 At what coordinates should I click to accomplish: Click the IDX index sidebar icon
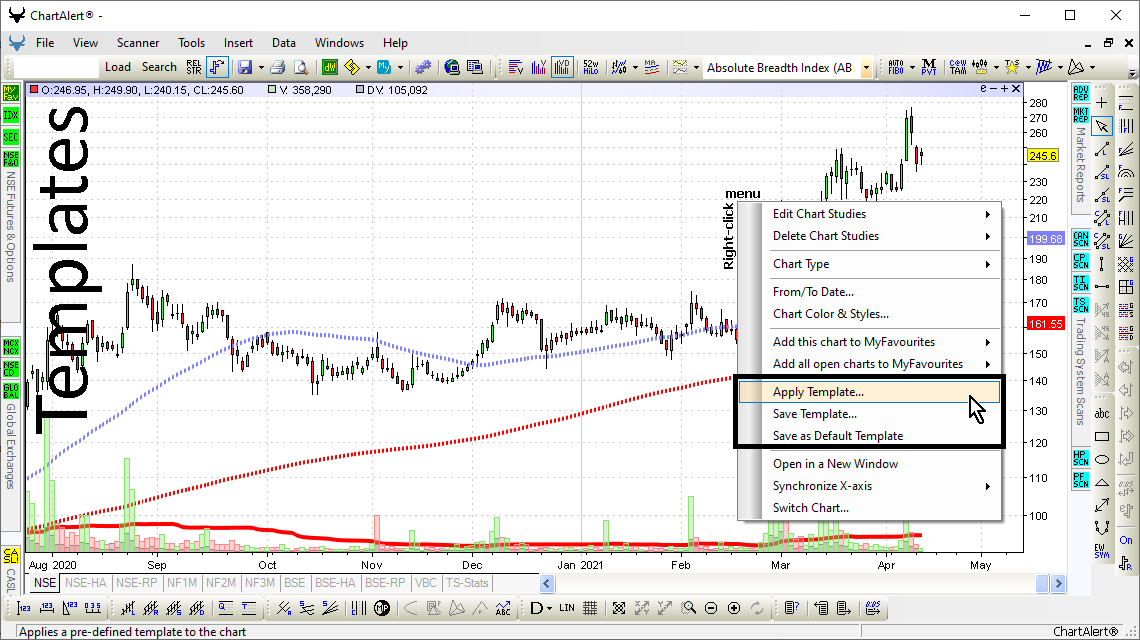click(x=11, y=115)
